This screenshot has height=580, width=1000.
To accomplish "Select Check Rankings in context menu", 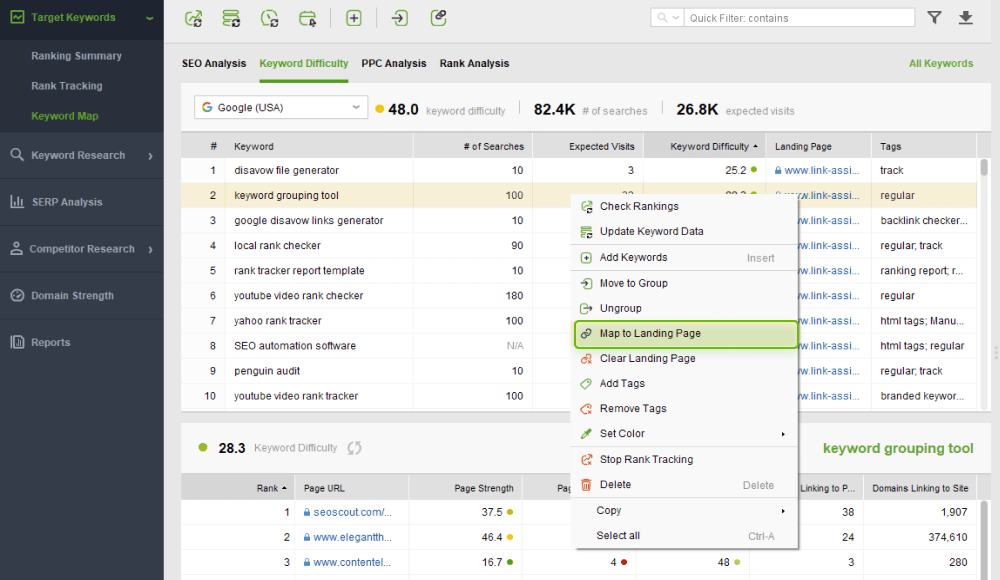I will click(x=686, y=206).
